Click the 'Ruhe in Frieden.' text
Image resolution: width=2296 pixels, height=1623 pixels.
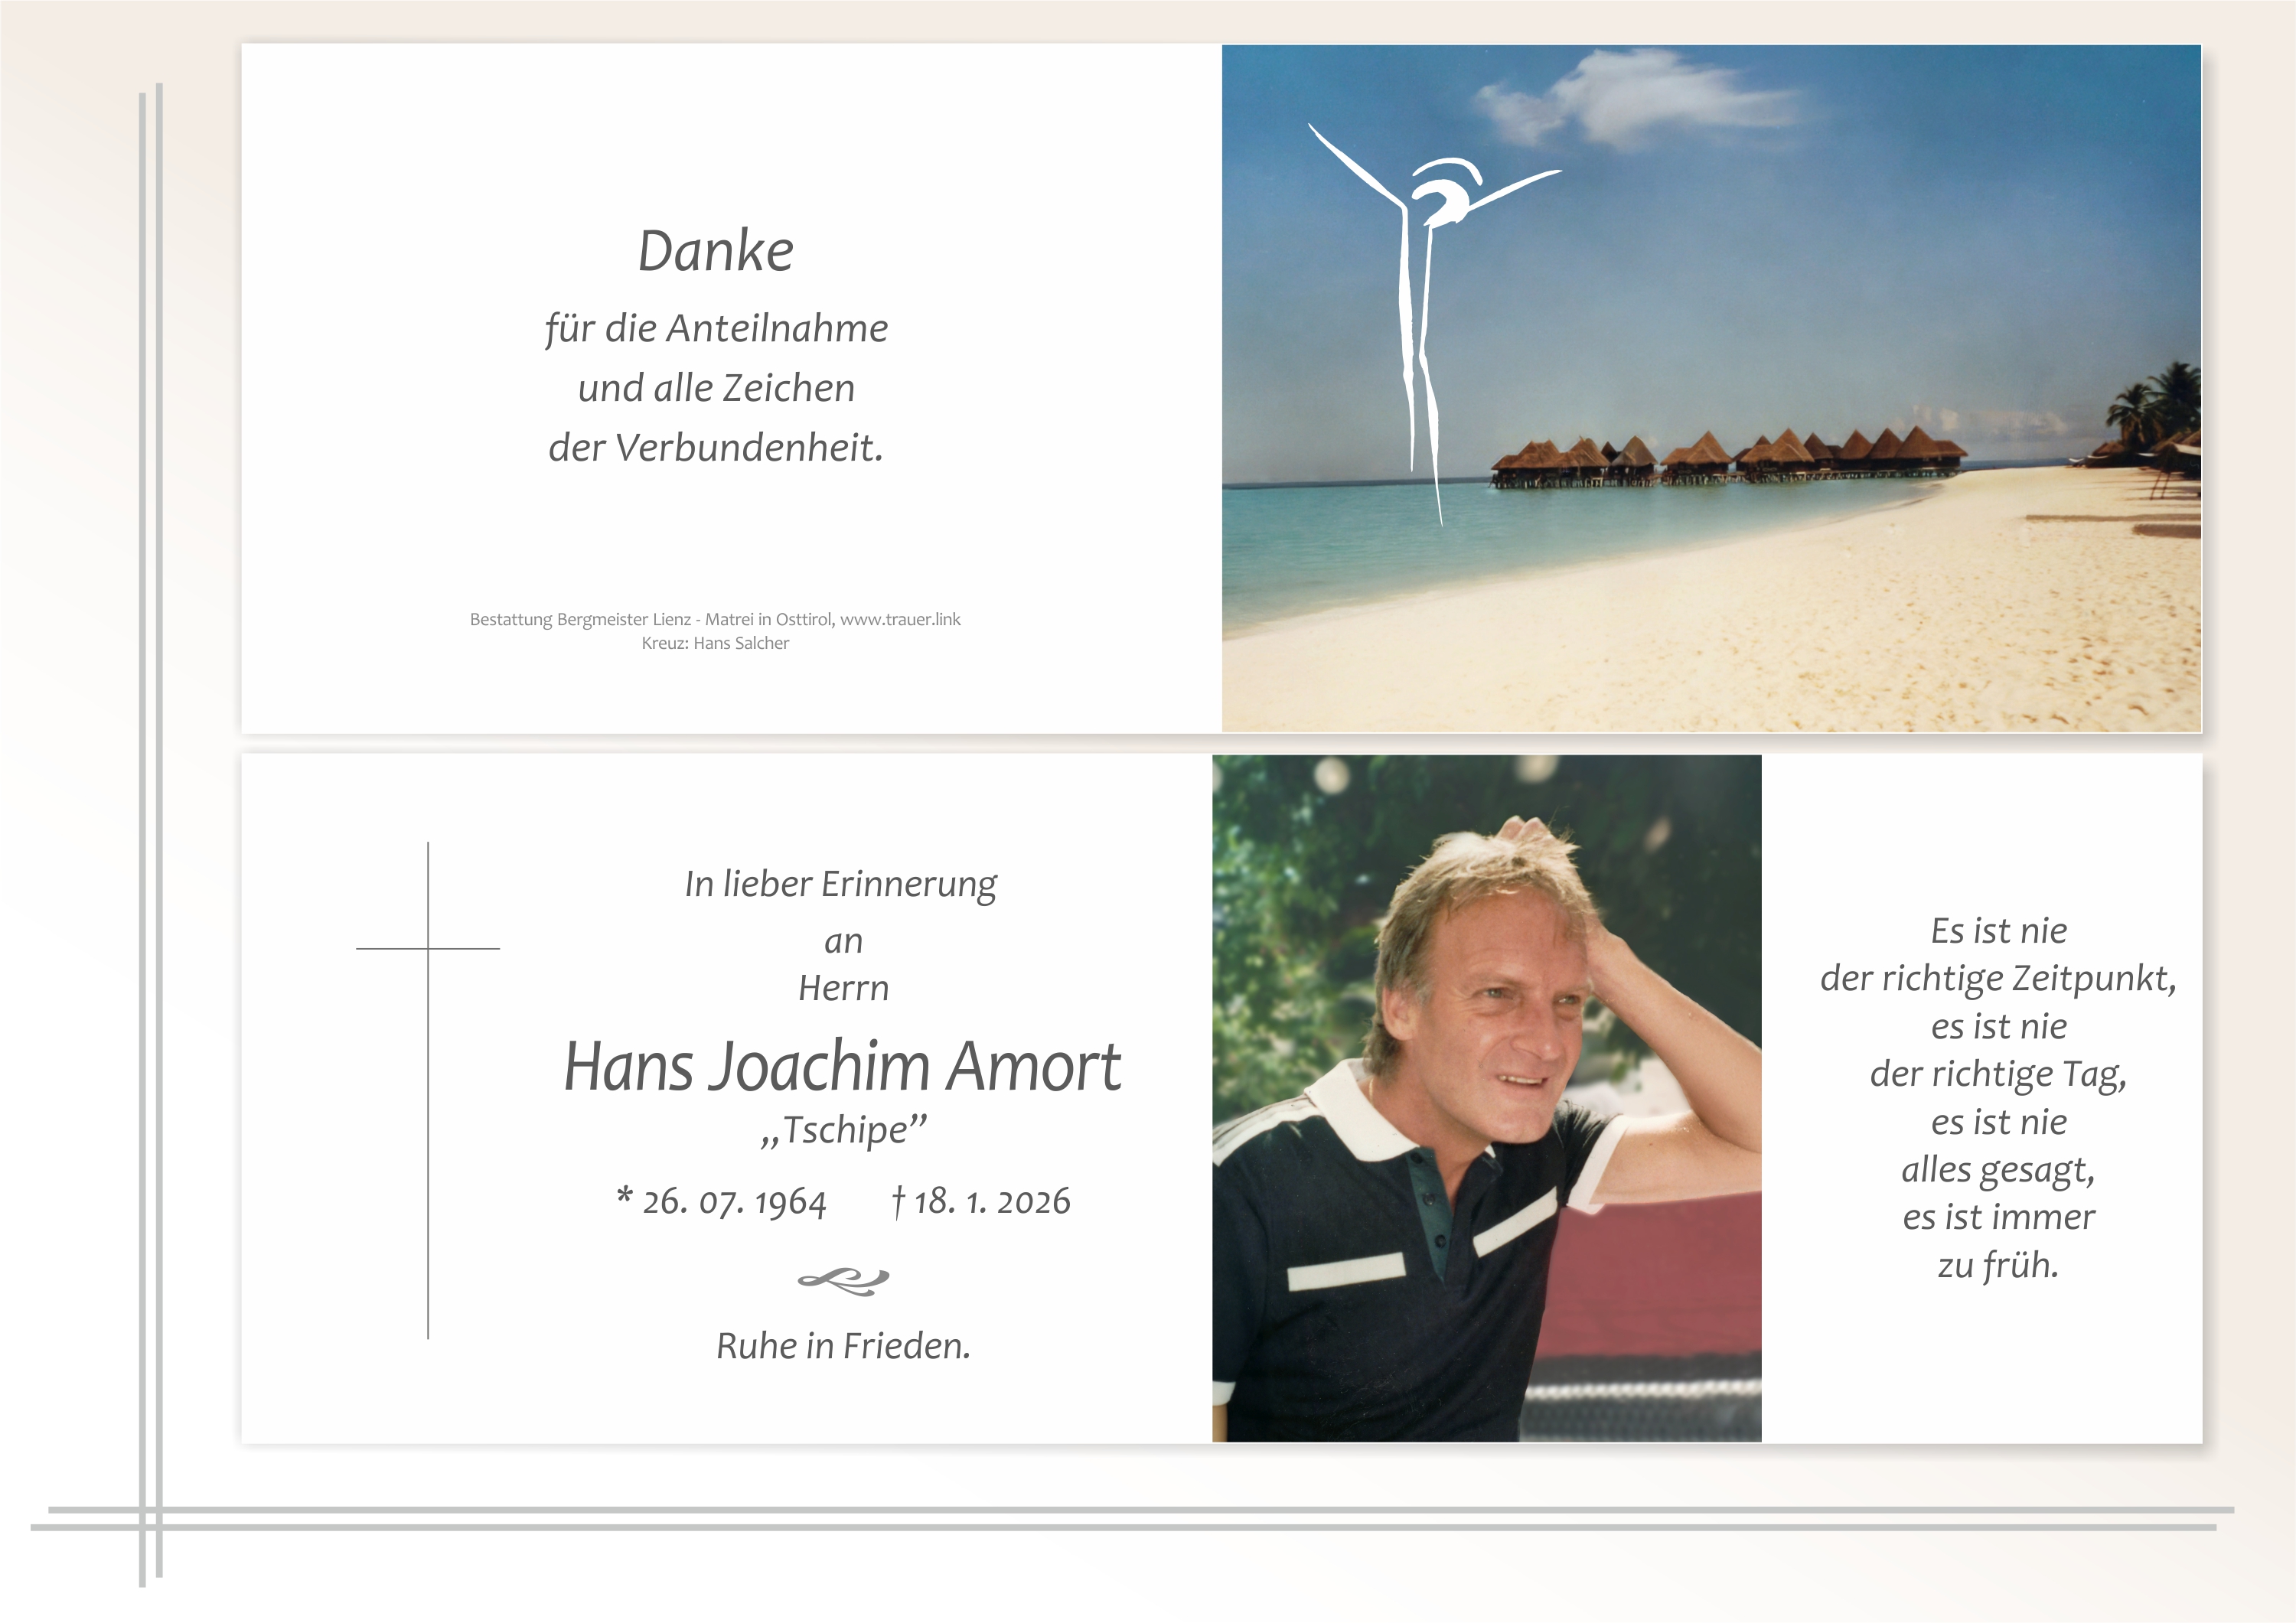coord(843,1346)
